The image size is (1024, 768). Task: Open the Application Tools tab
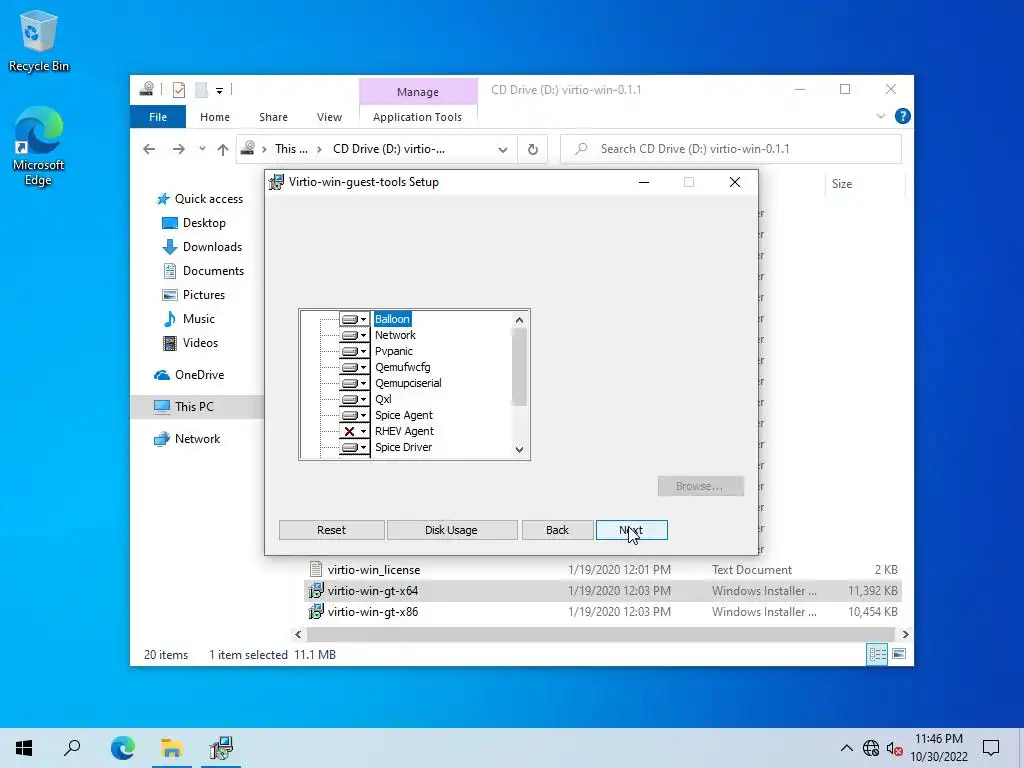(417, 117)
